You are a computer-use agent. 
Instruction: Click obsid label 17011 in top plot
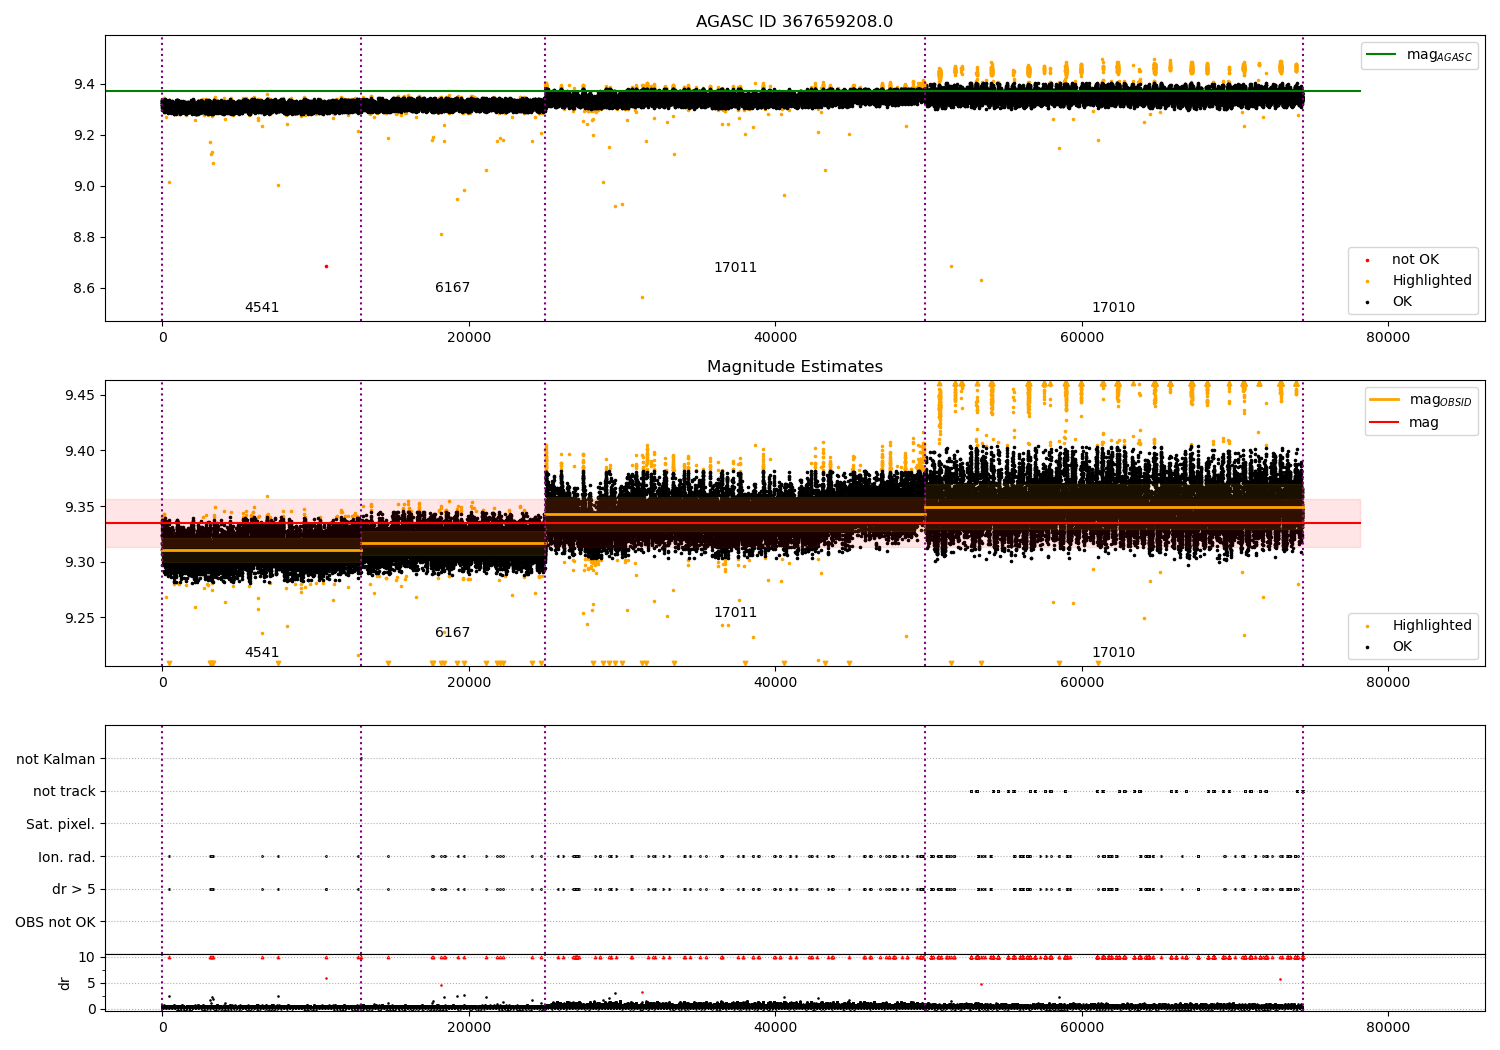click(735, 268)
